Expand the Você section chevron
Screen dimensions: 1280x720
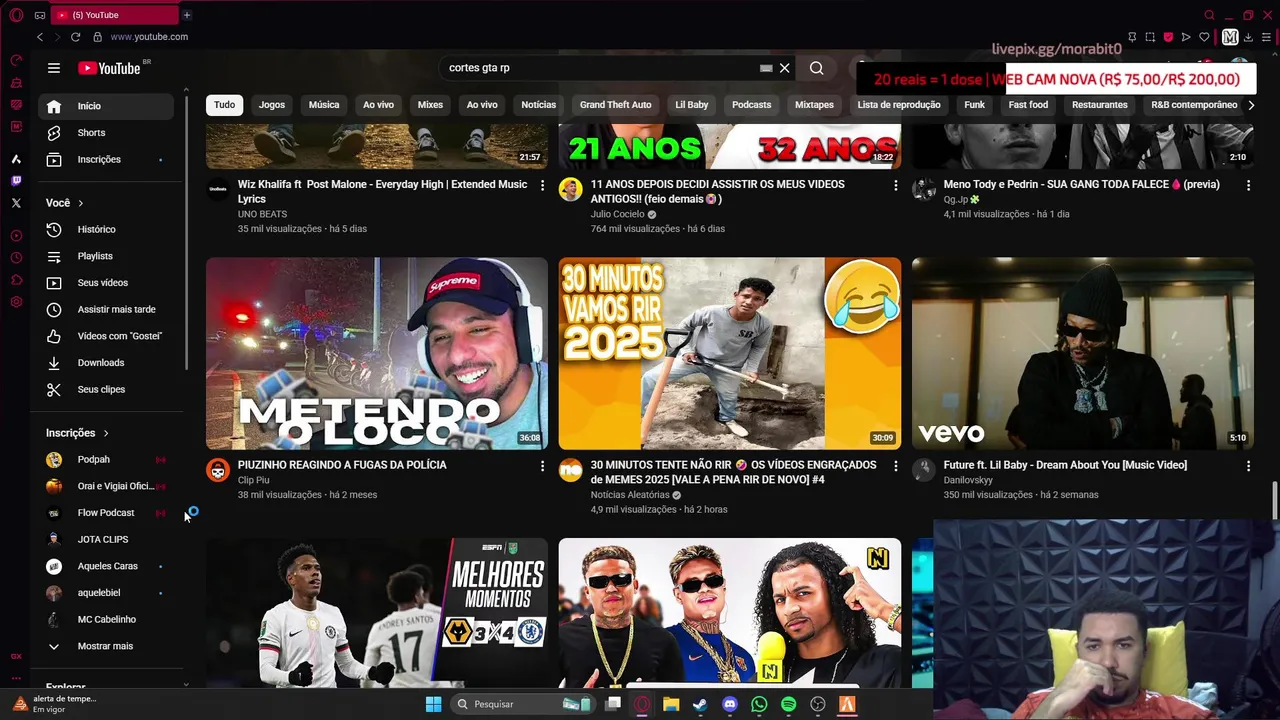pos(81,203)
